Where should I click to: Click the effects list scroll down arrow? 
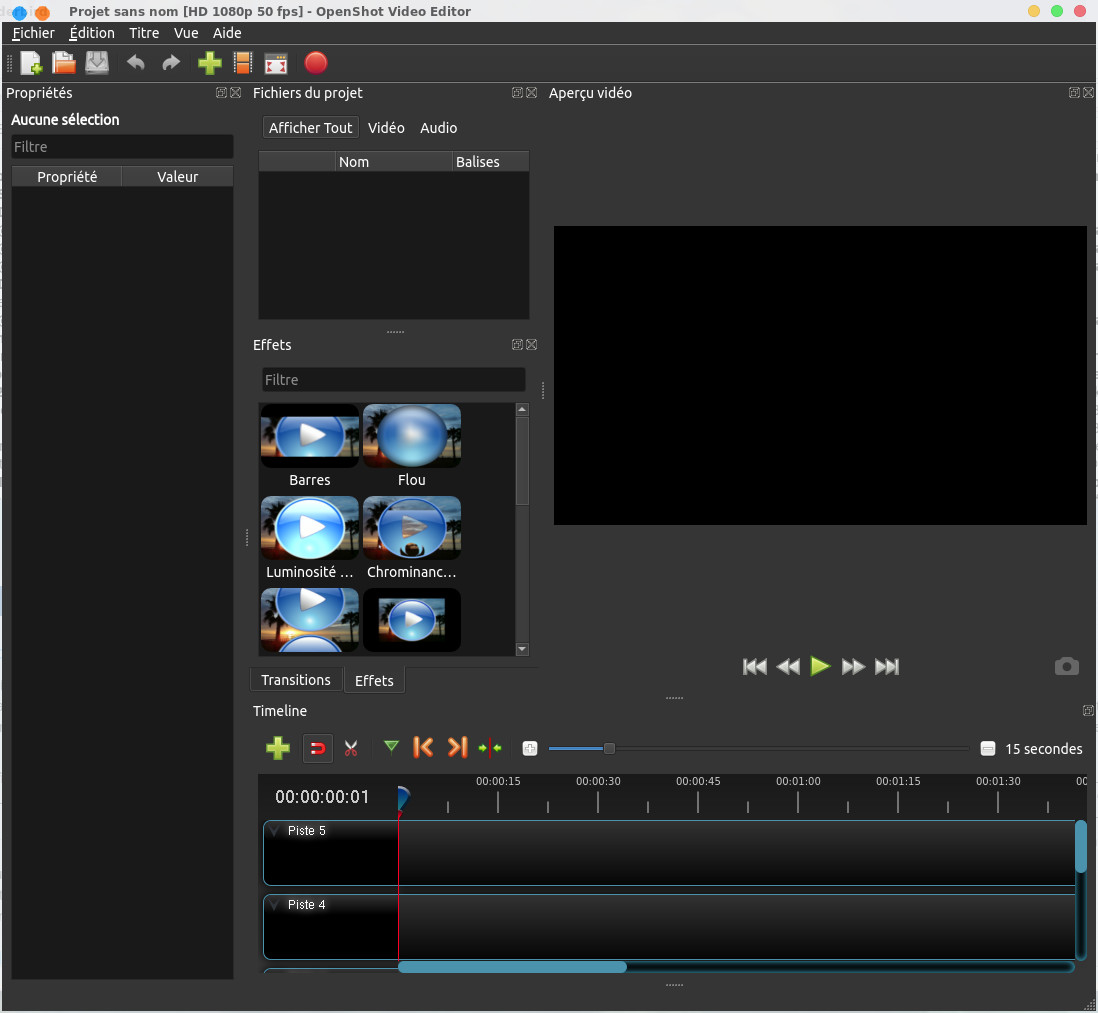tap(522, 649)
